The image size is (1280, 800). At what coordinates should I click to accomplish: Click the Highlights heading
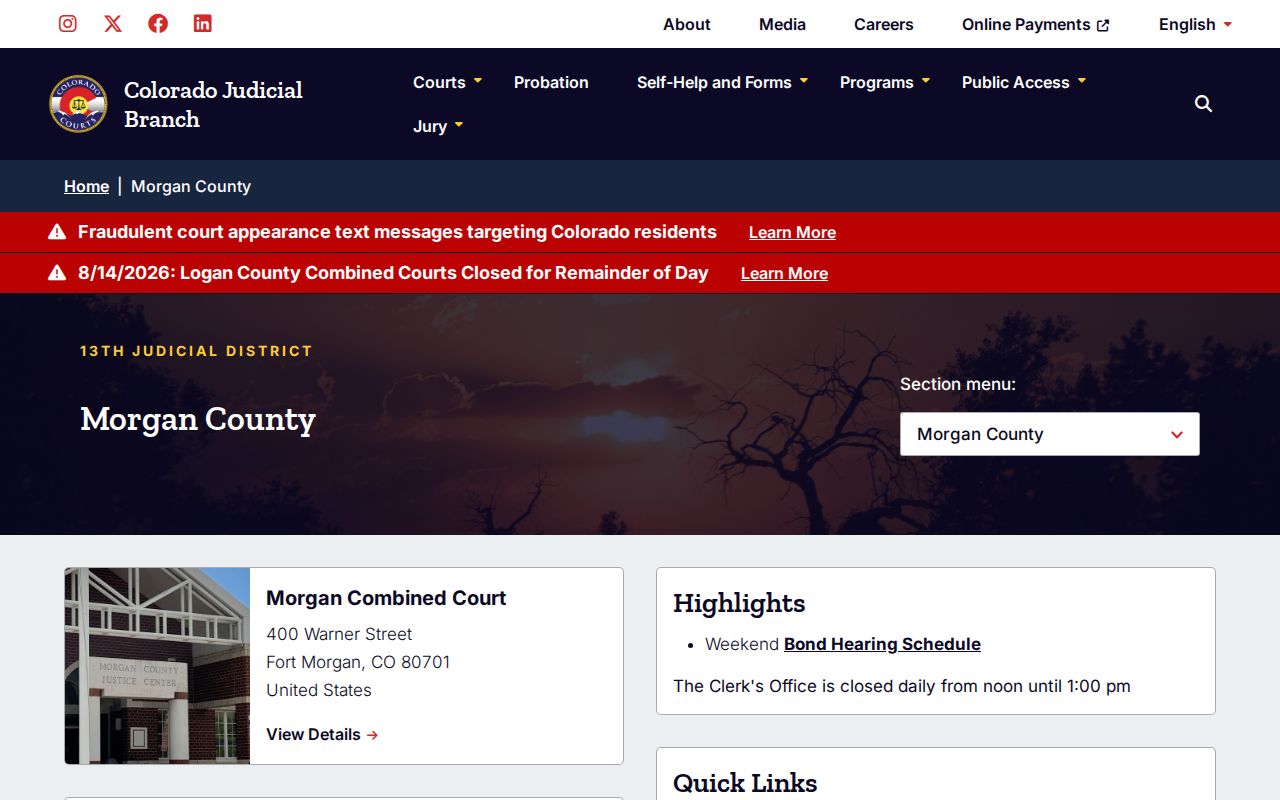pos(739,603)
